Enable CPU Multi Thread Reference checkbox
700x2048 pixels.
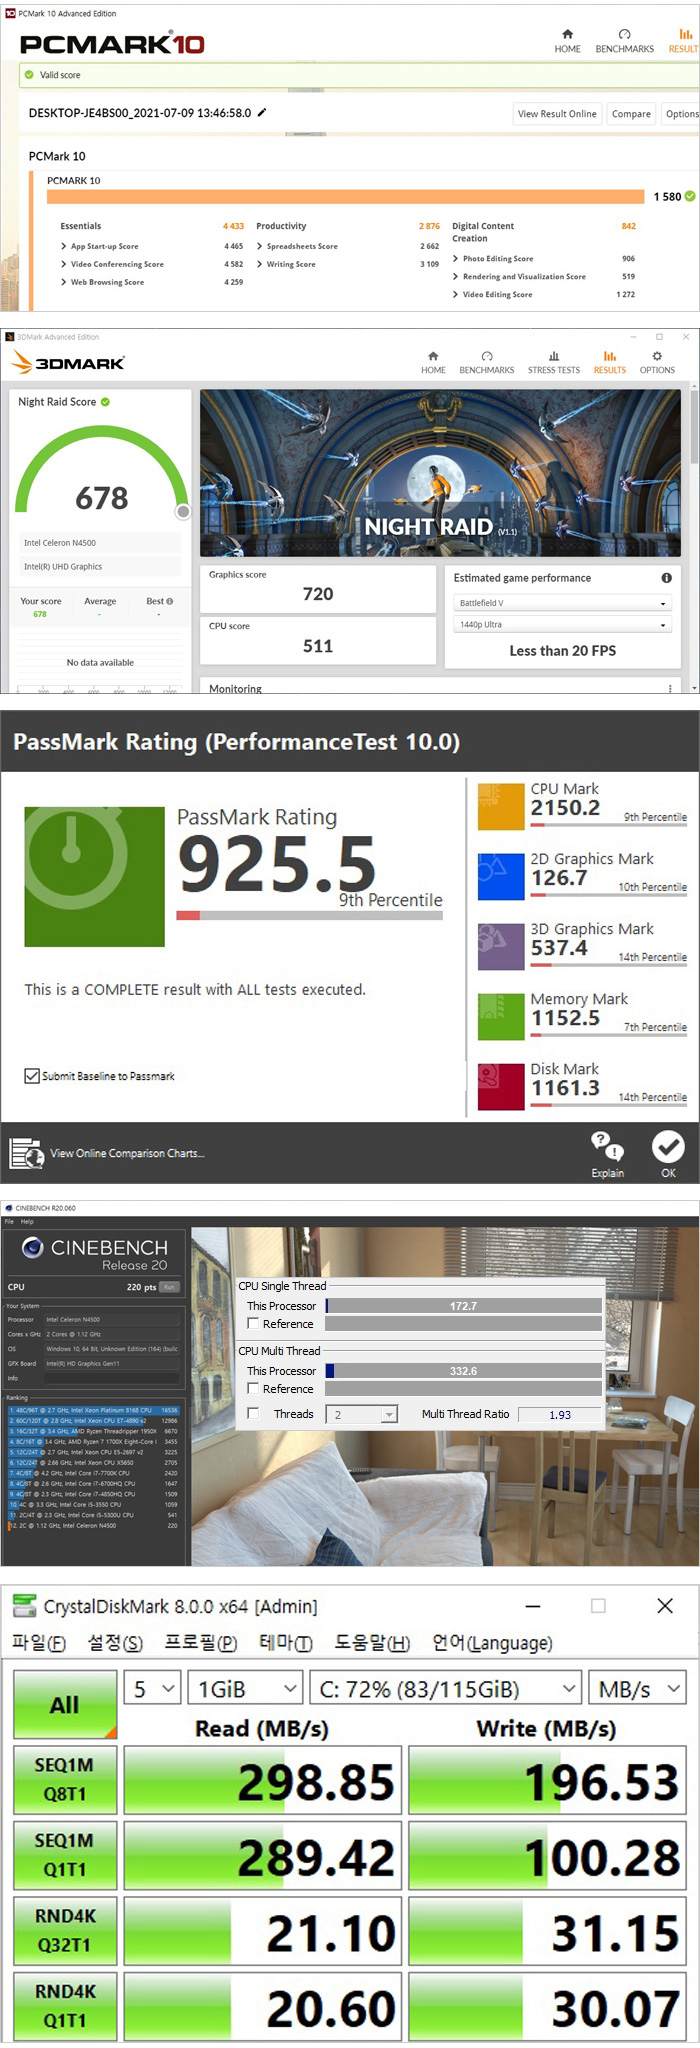(x=253, y=1388)
